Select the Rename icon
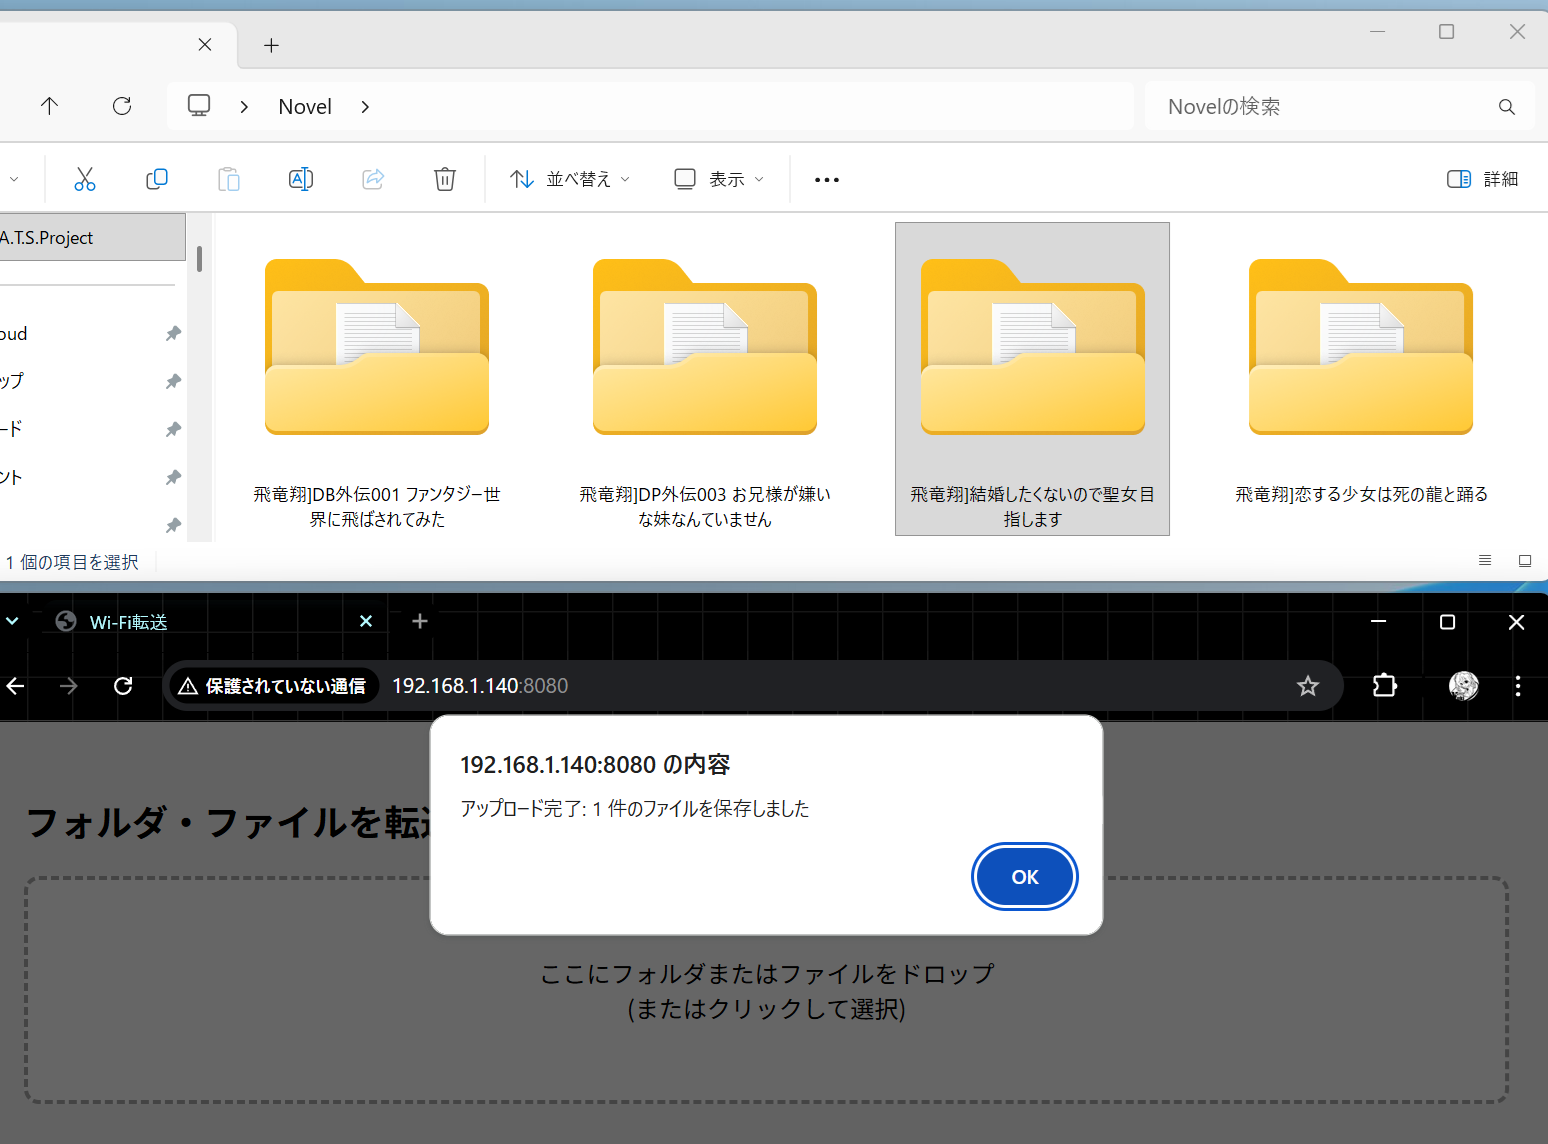Screen dimensions: 1548x1144 [x=301, y=178]
